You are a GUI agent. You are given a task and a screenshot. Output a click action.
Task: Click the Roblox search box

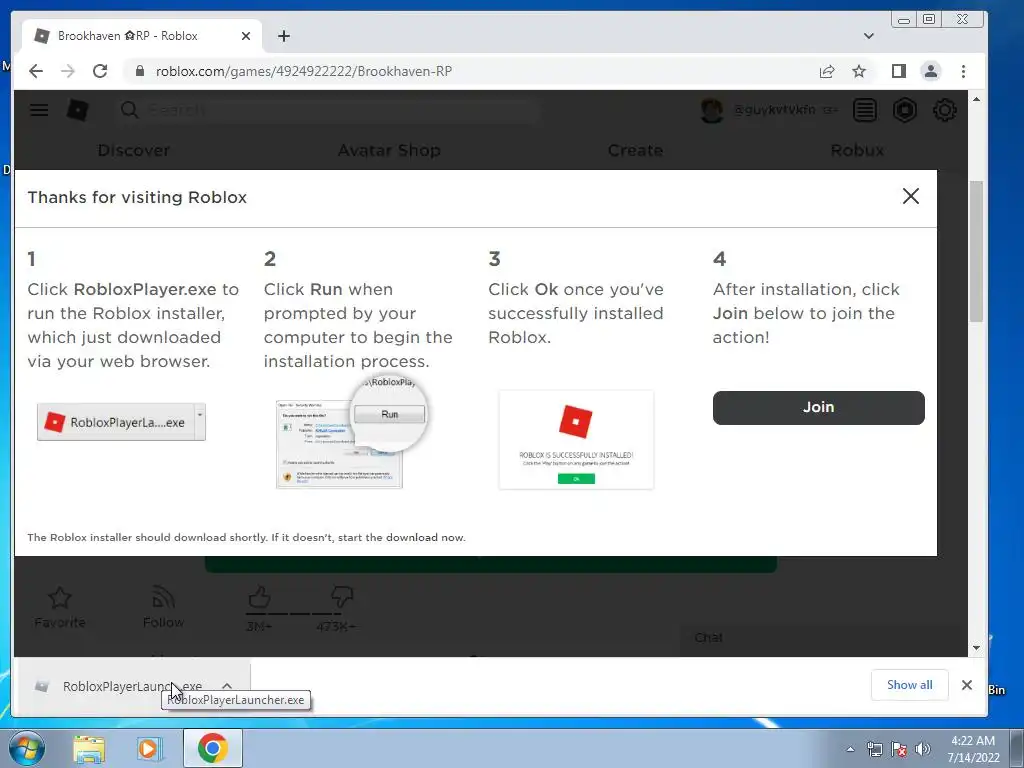(327, 110)
